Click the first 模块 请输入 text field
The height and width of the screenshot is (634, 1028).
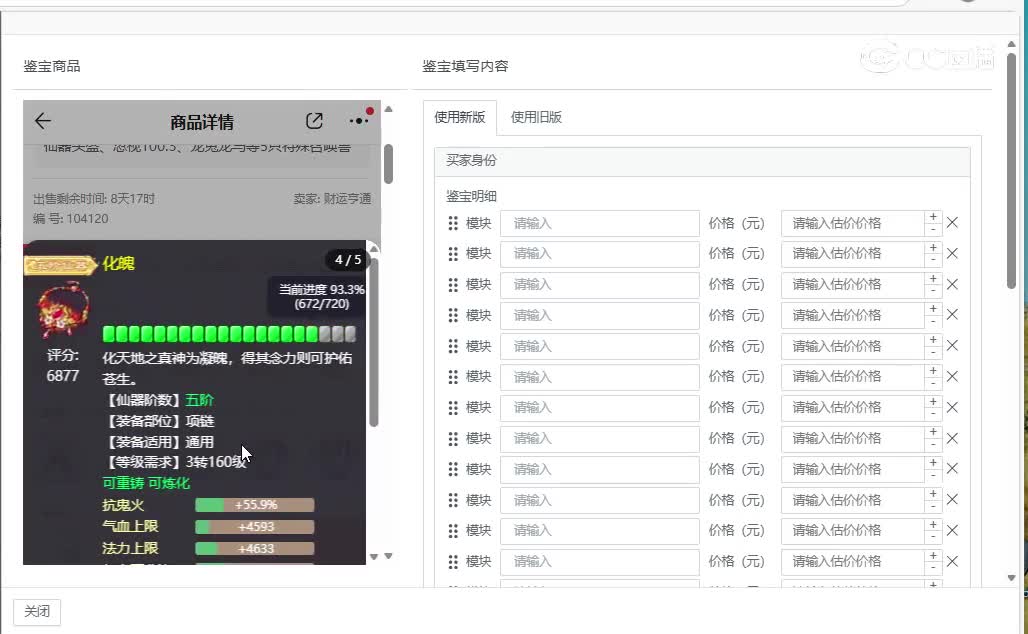599,223
